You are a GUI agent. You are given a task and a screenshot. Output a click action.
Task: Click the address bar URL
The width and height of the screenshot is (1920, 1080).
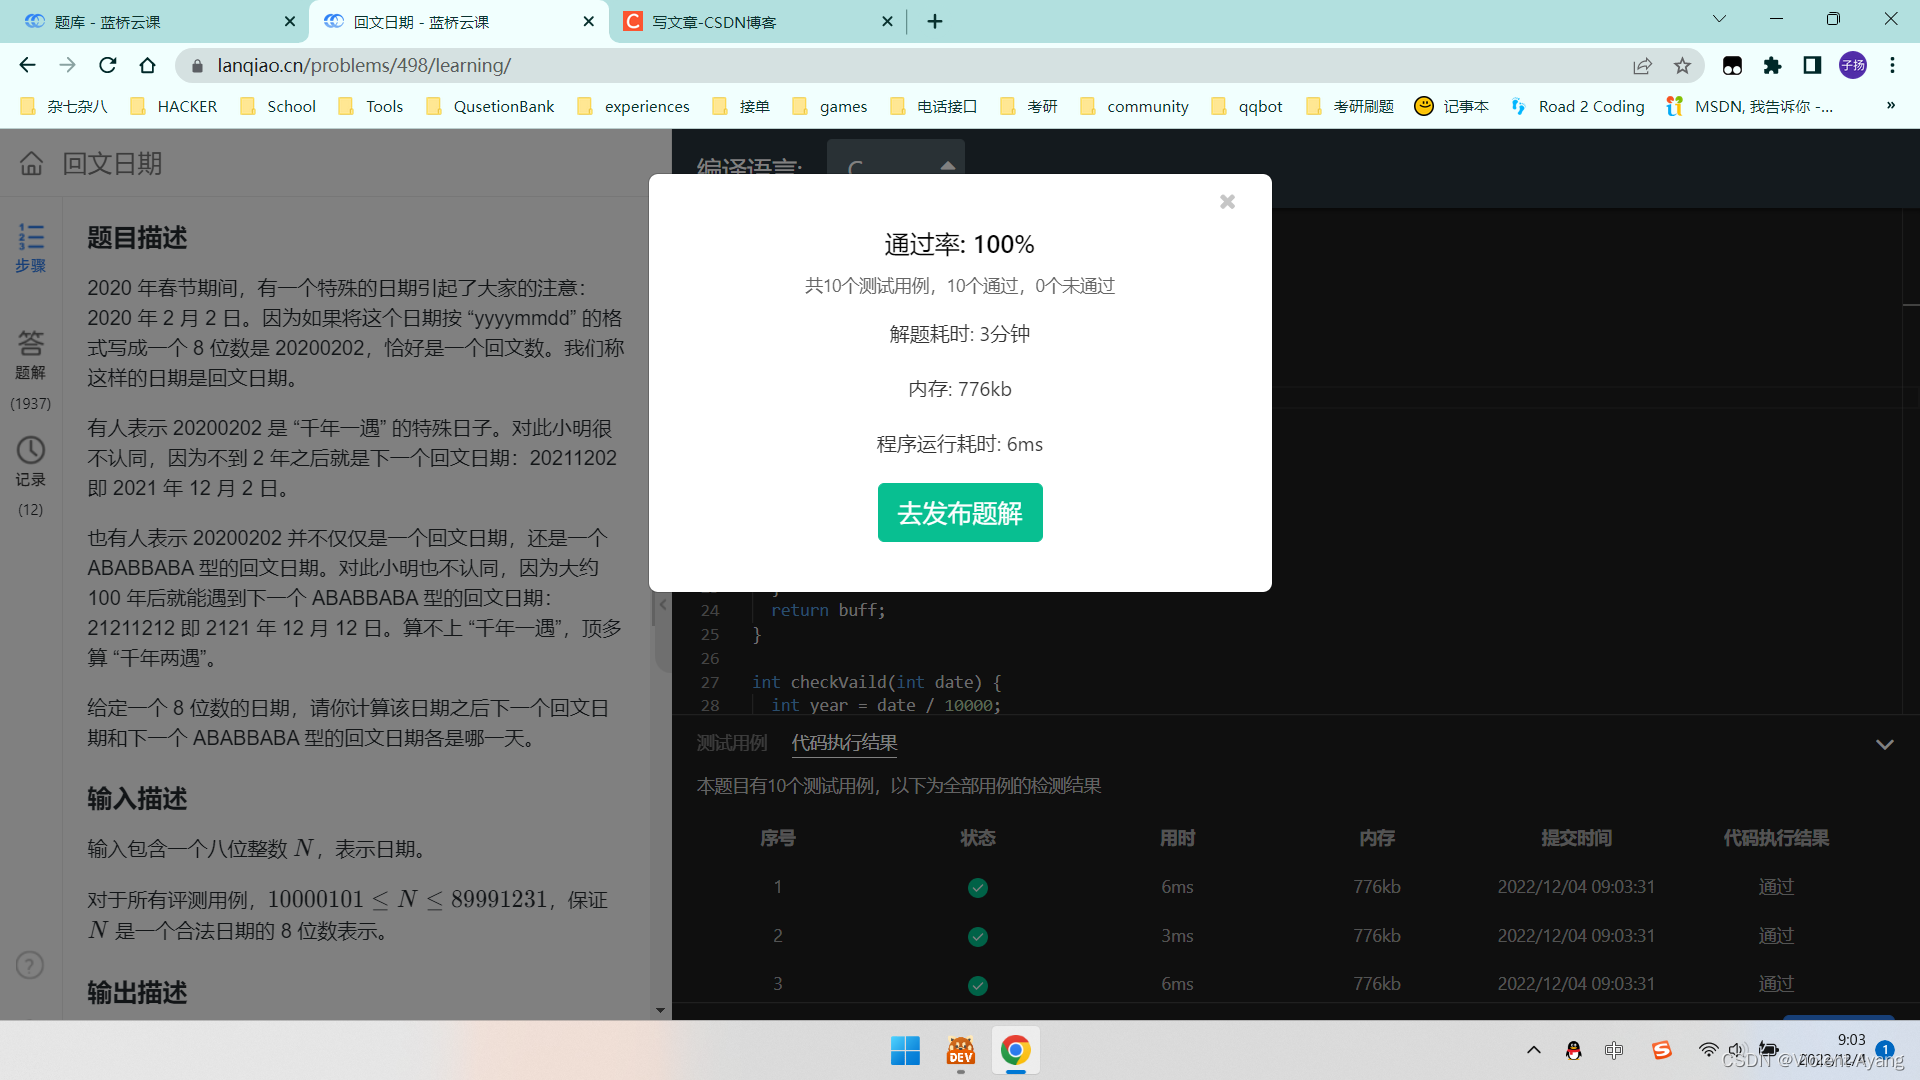[x=364, y=65]
